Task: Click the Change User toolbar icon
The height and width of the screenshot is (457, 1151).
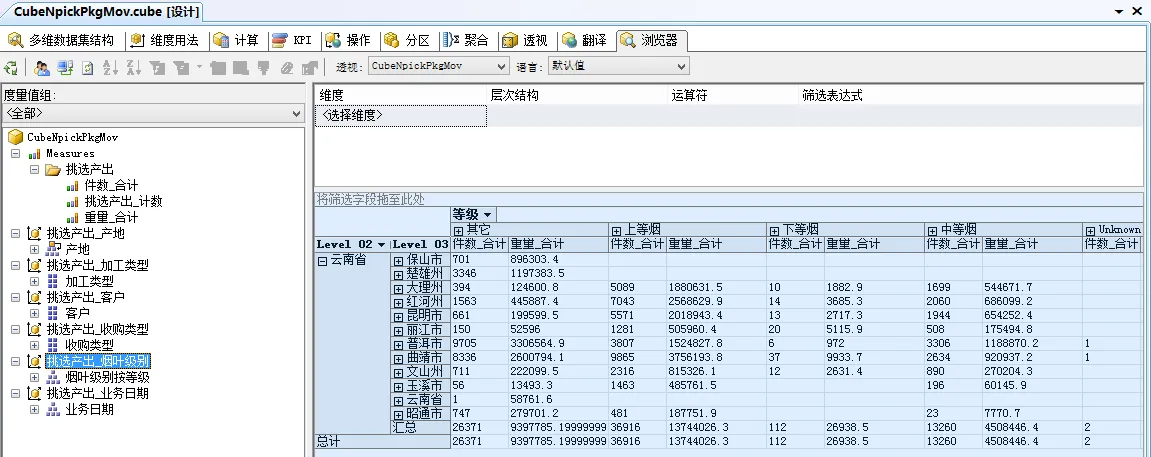Action: click(x=42, y=67)
